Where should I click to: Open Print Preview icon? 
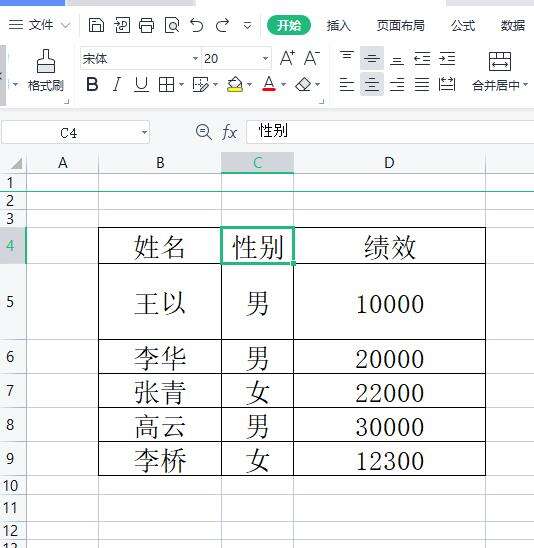tap(172, 26)
